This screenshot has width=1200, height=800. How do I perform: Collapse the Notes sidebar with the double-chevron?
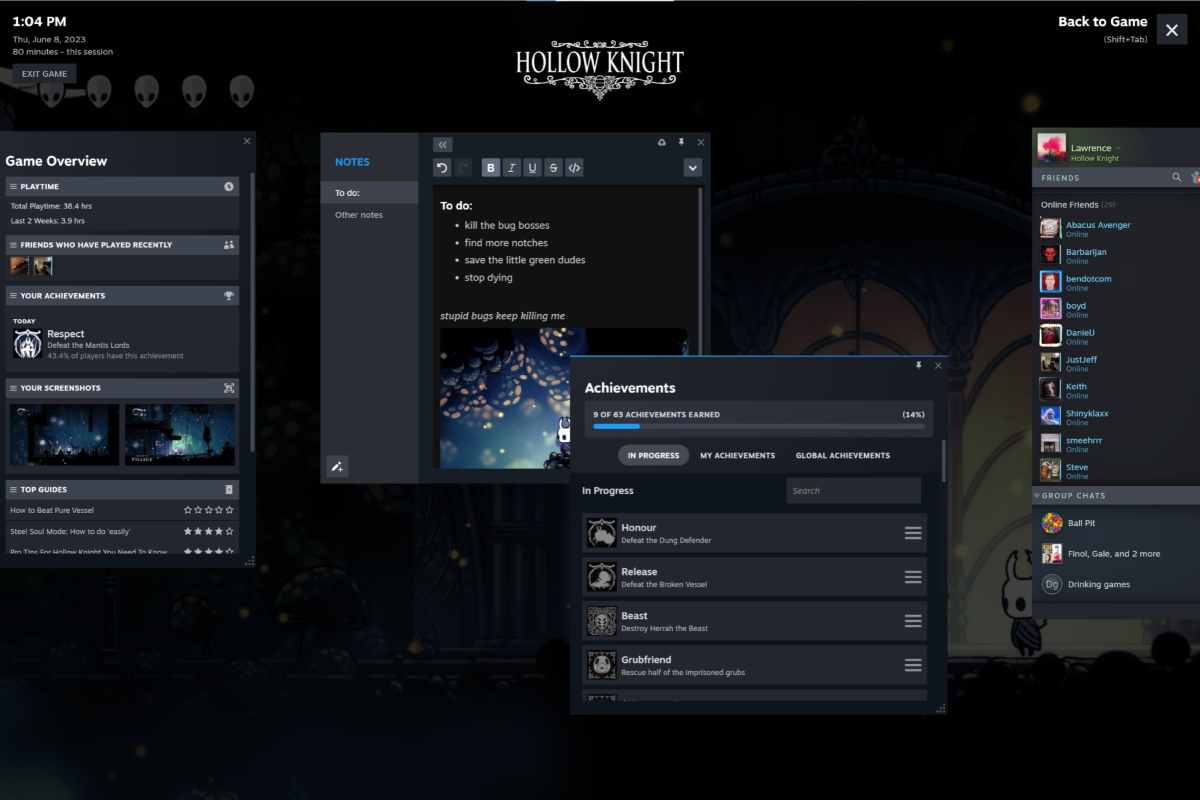click(x=441, y=144)
